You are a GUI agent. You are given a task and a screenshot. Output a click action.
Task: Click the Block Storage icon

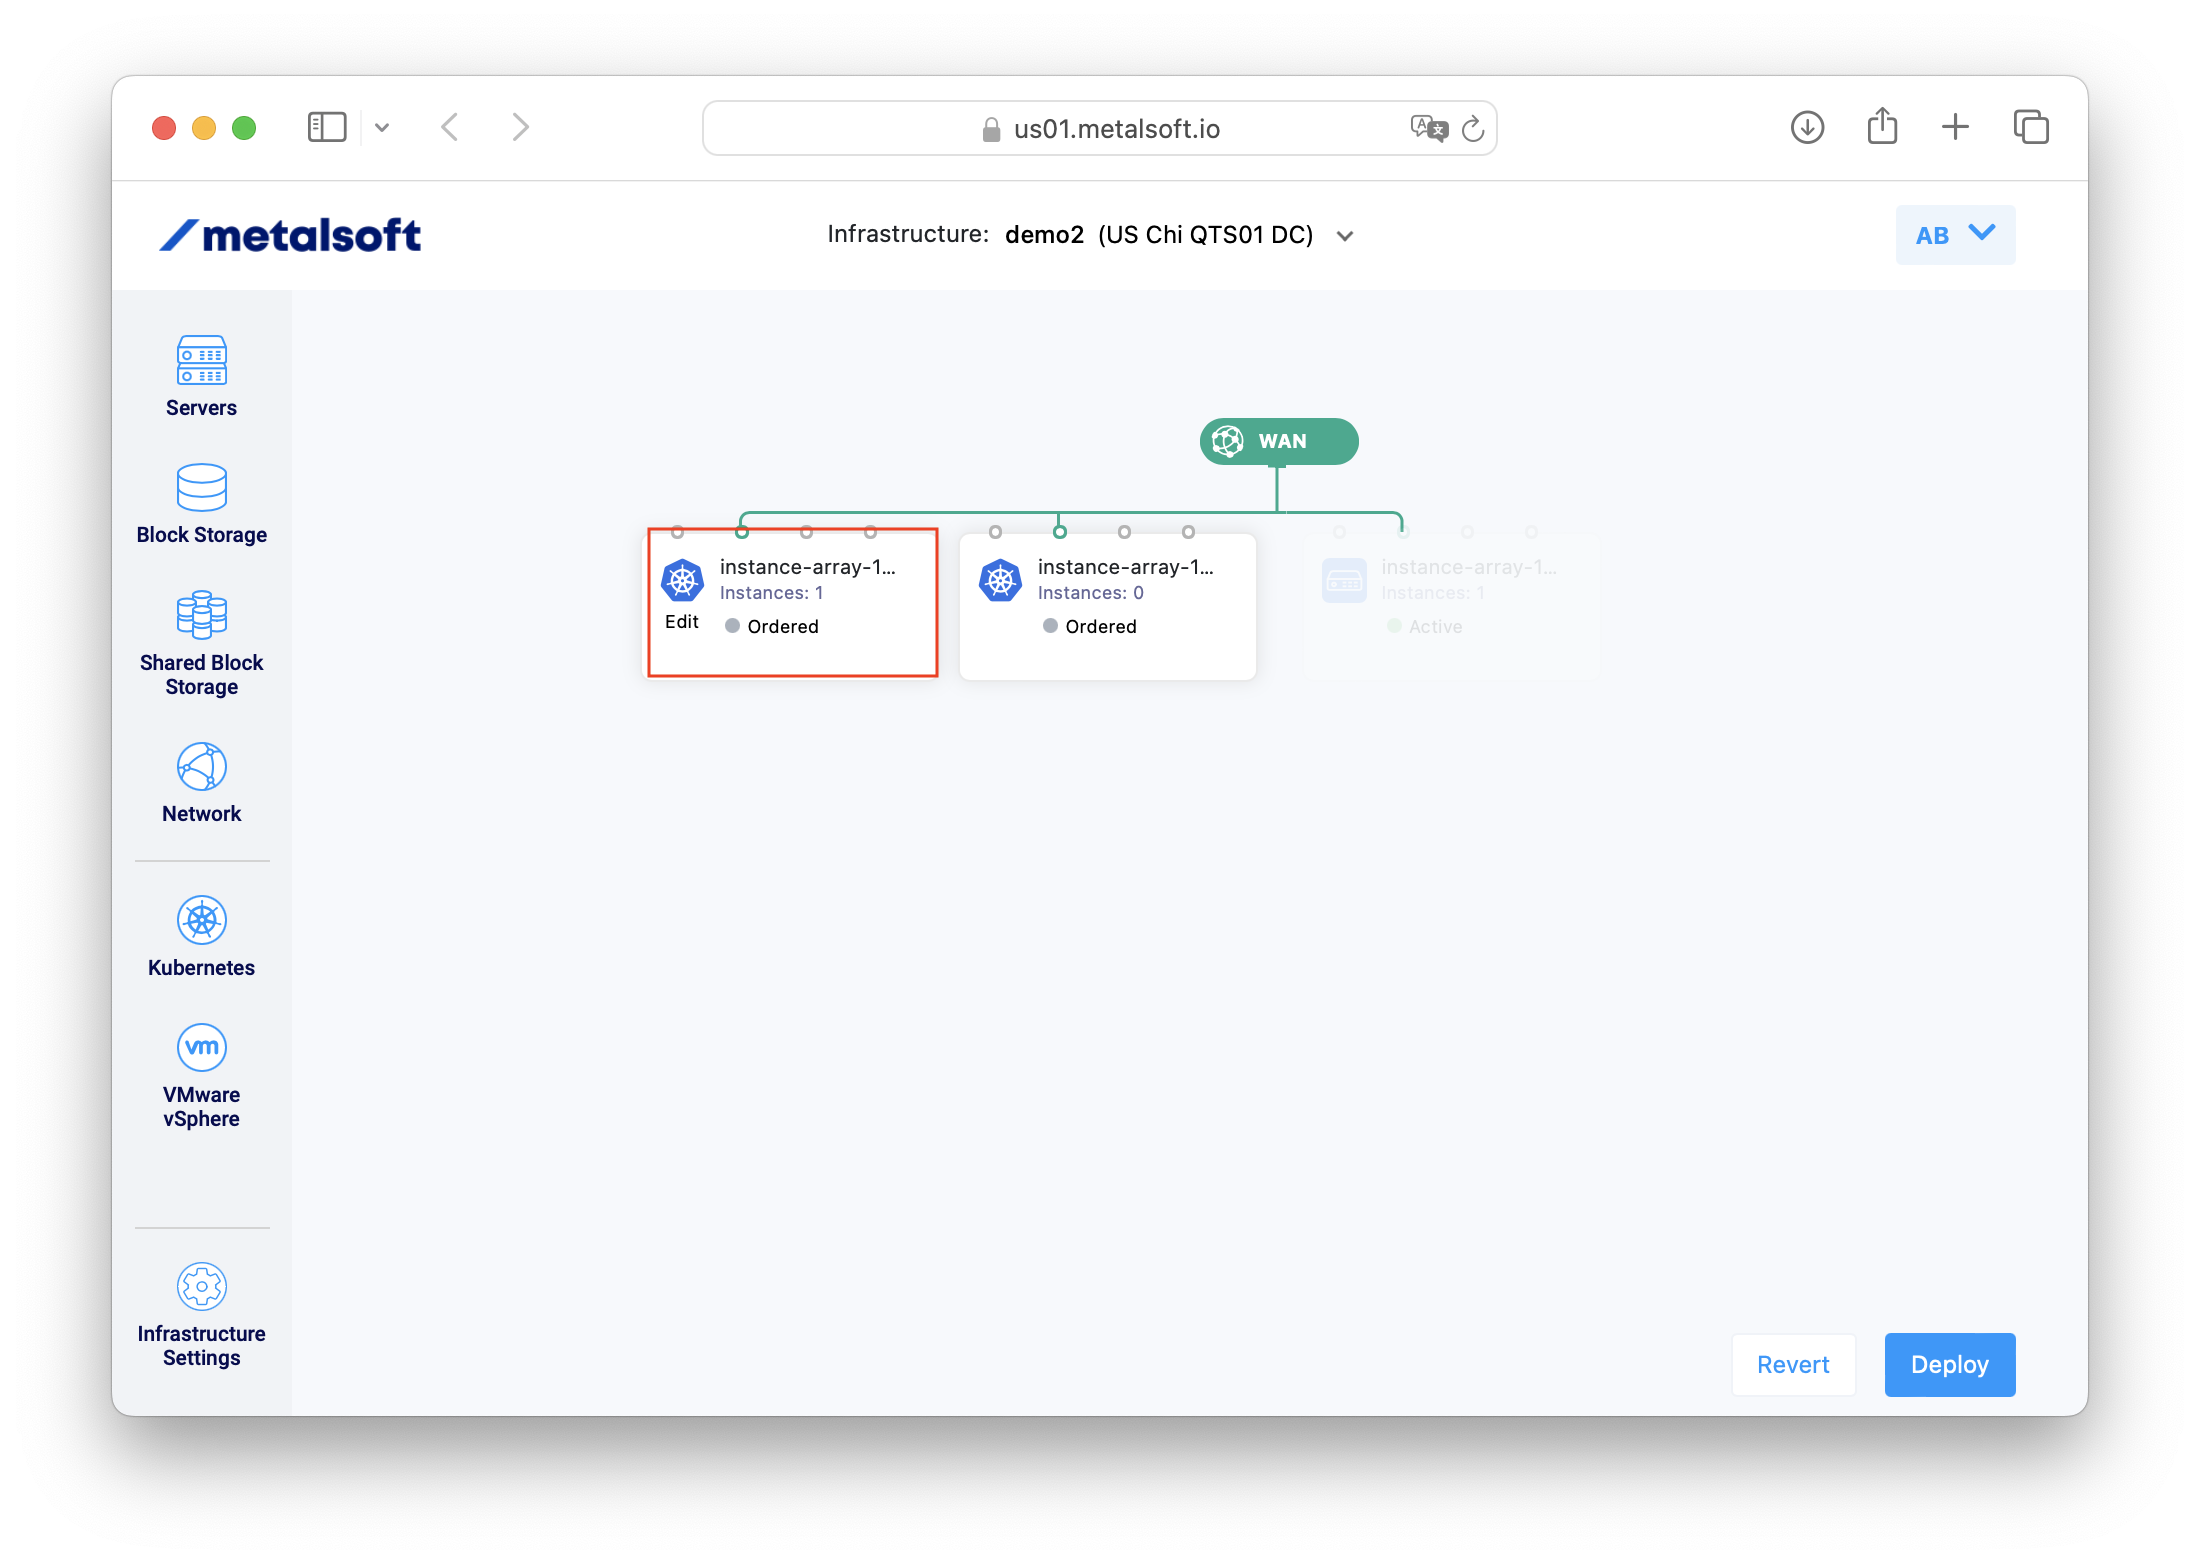click(201, 487)
